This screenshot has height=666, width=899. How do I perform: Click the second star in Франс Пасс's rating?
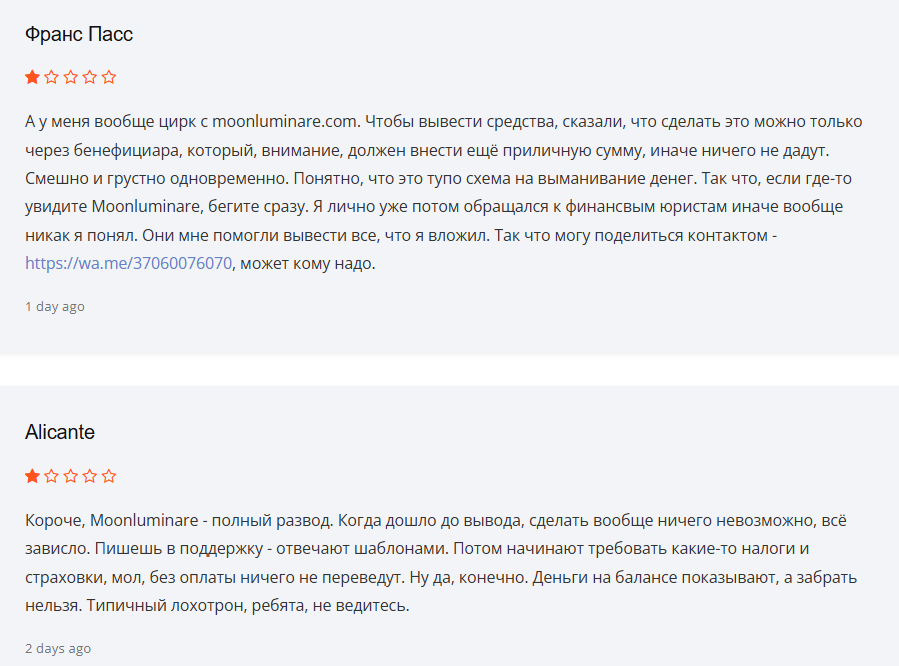tap(51, 77)
